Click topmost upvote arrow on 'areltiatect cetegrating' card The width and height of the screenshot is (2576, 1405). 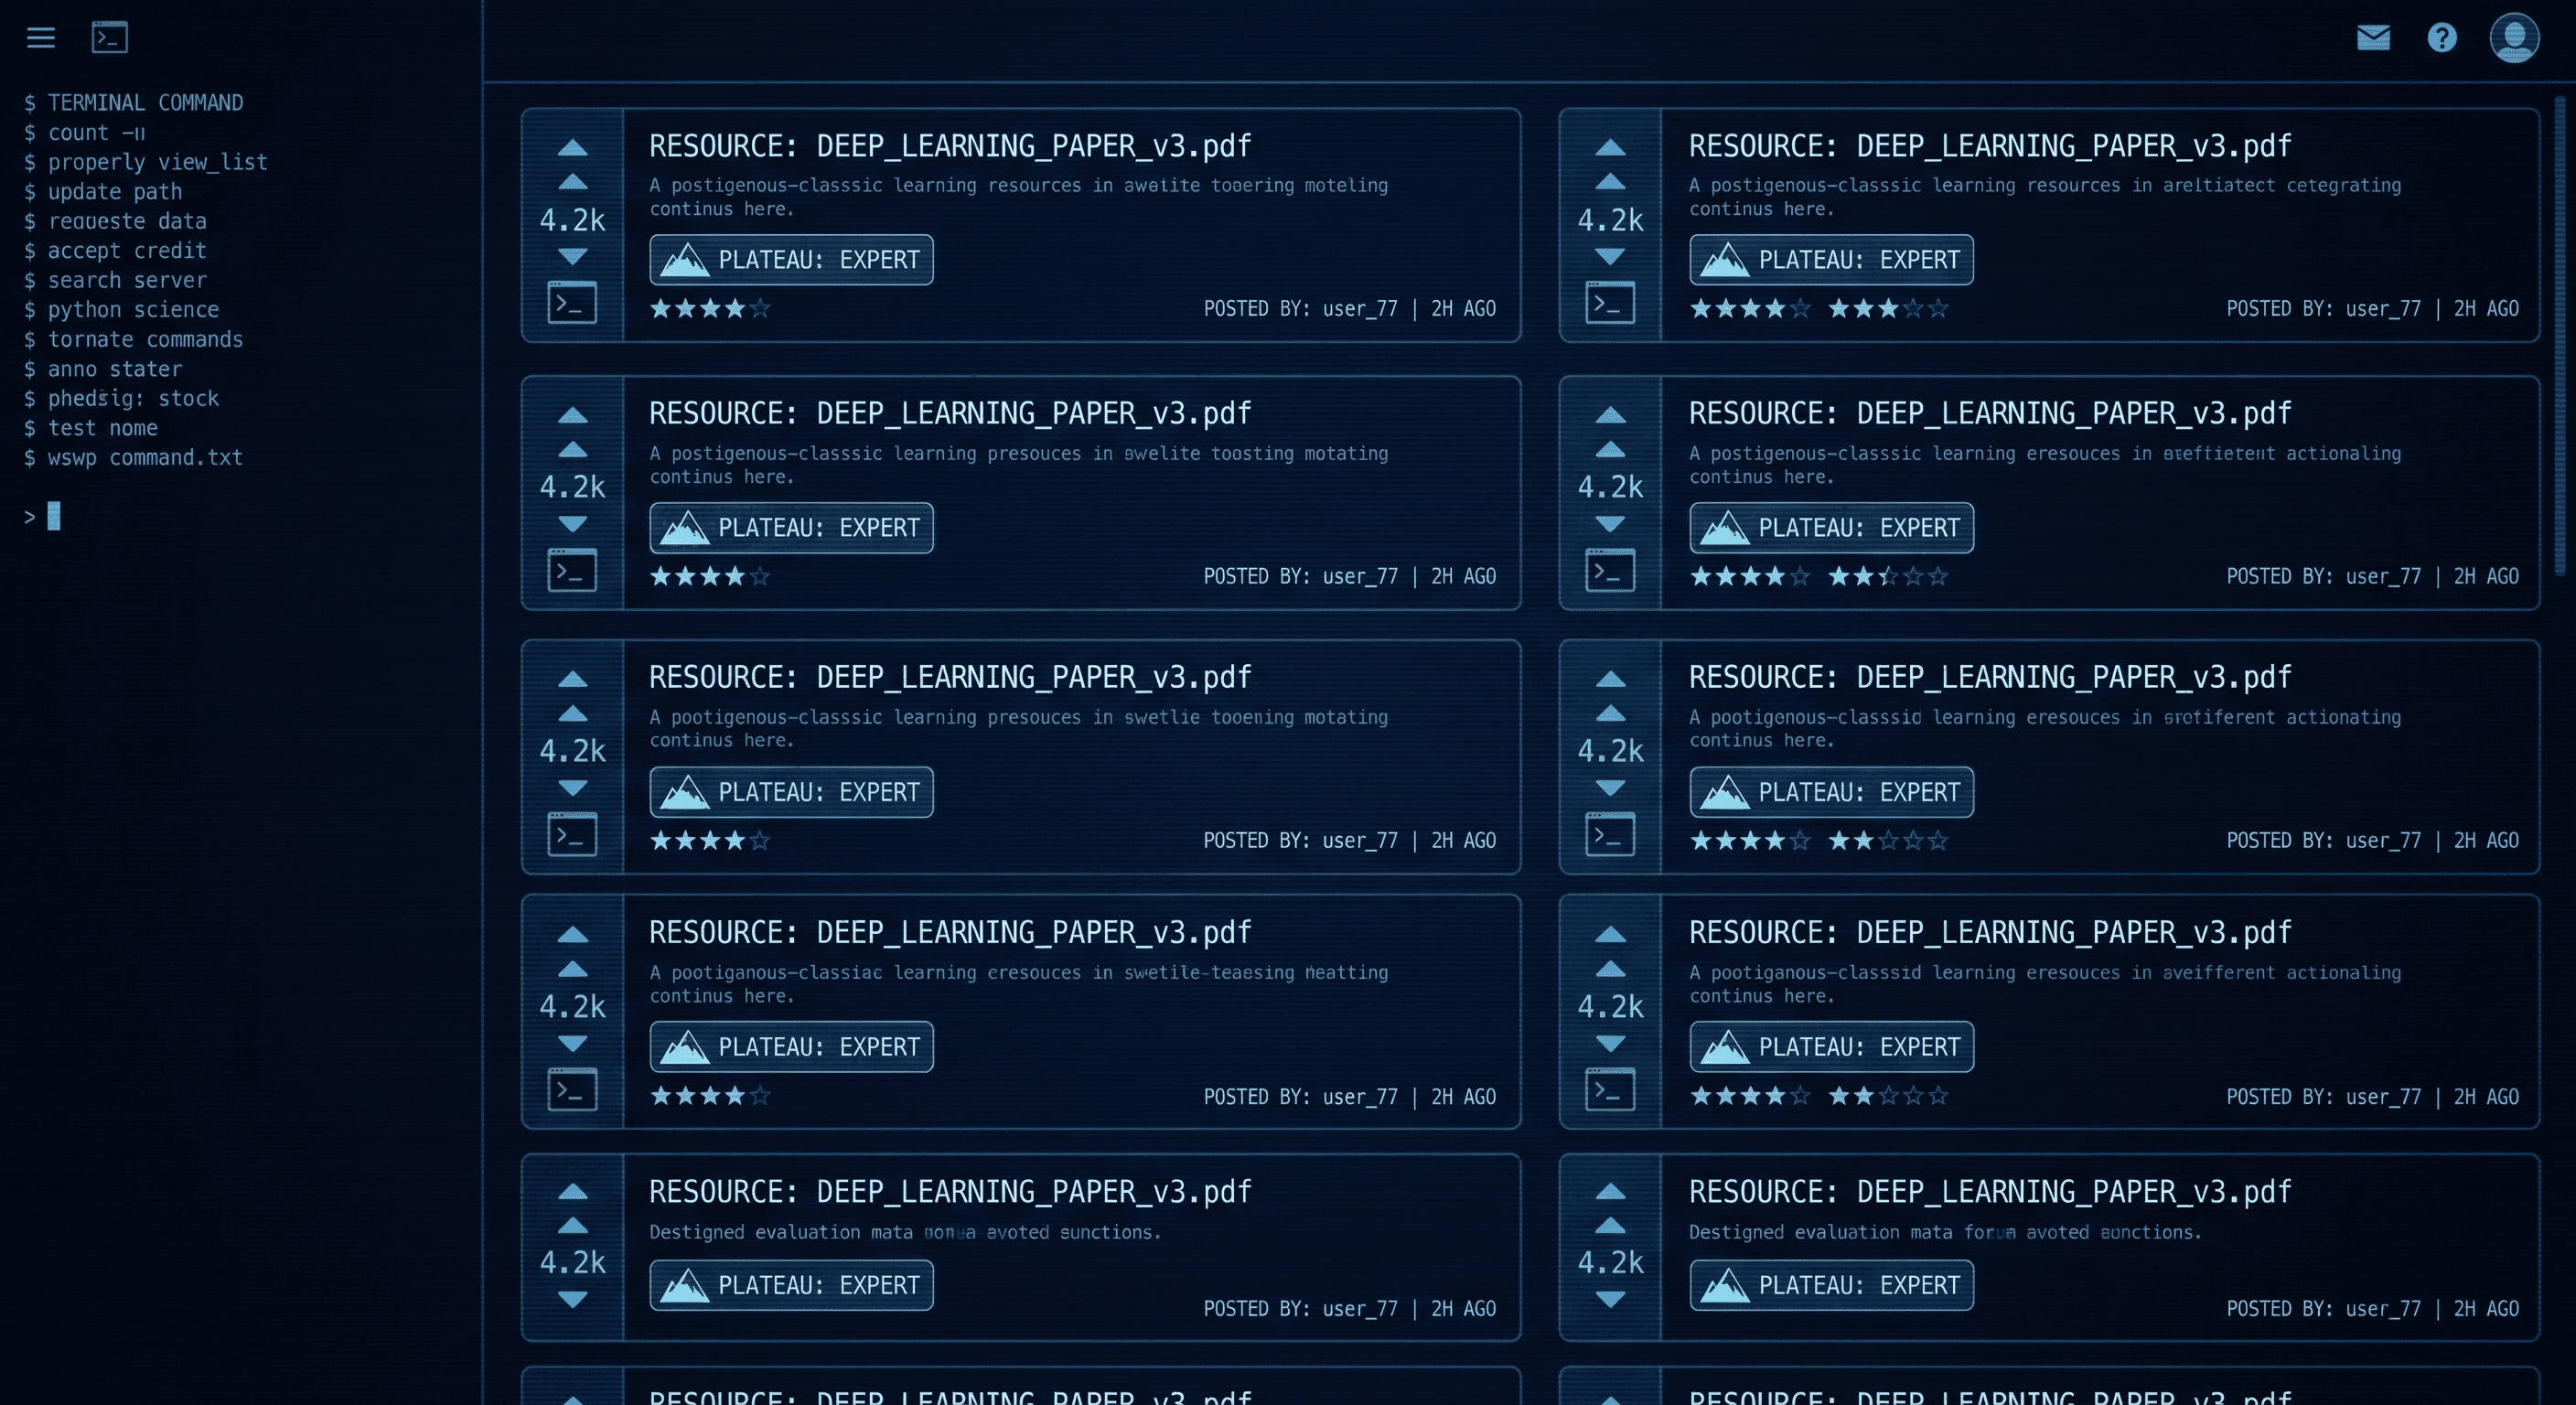tap(1610, 148)
